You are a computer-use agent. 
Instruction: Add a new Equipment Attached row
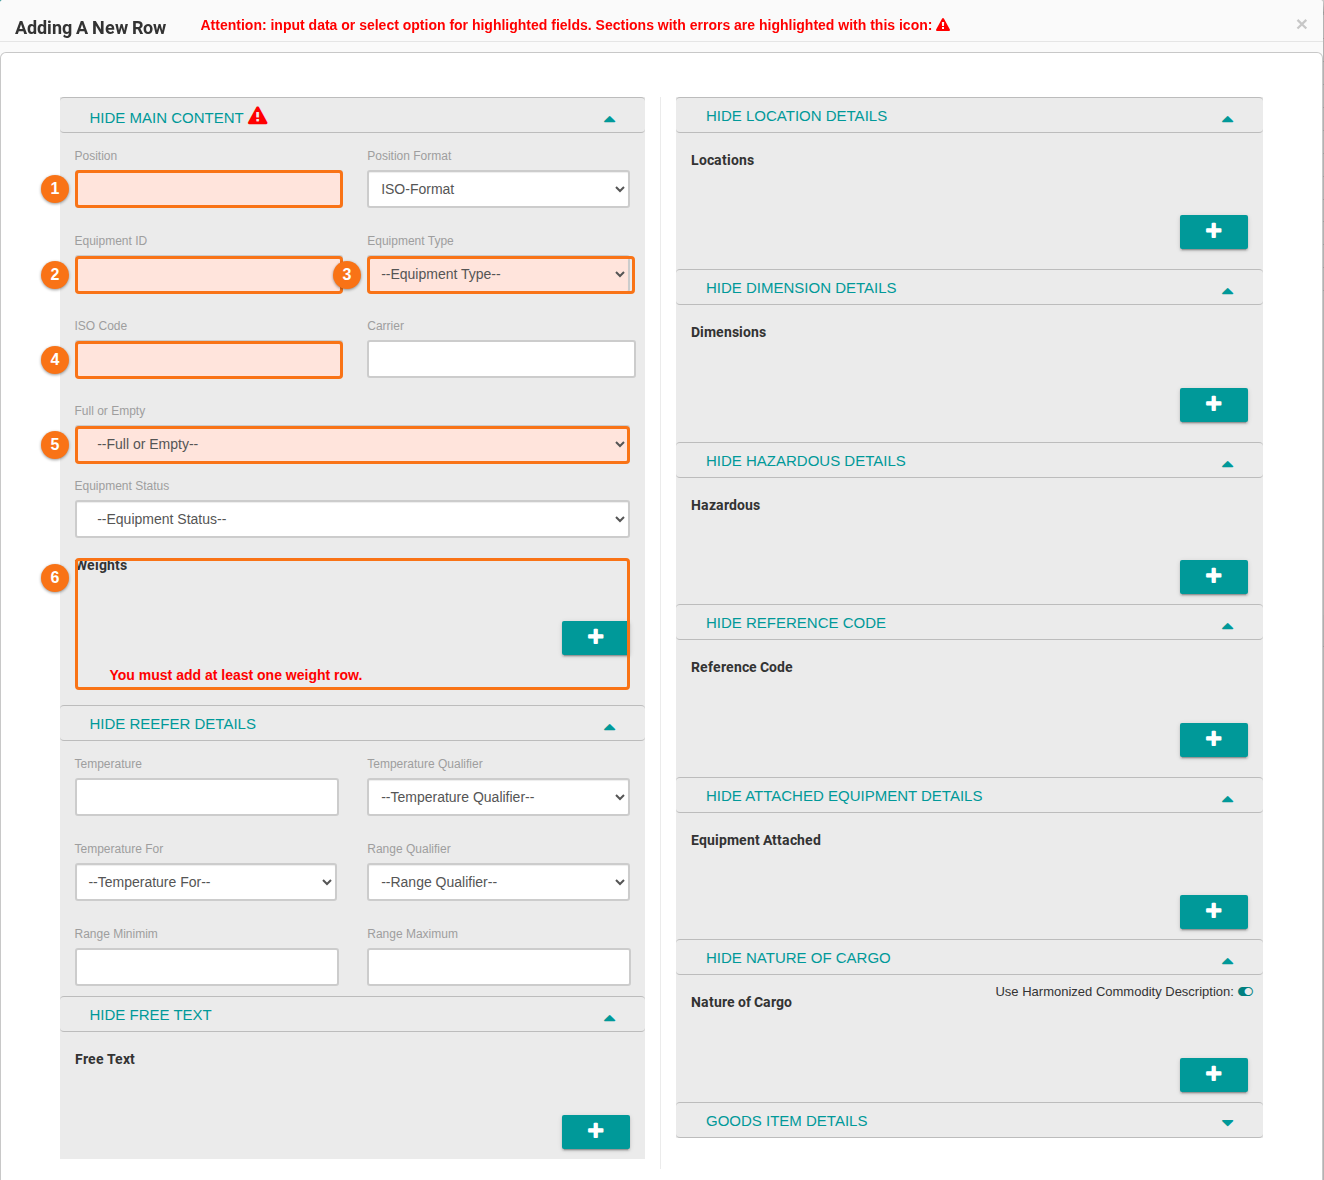click(1213, 912)
